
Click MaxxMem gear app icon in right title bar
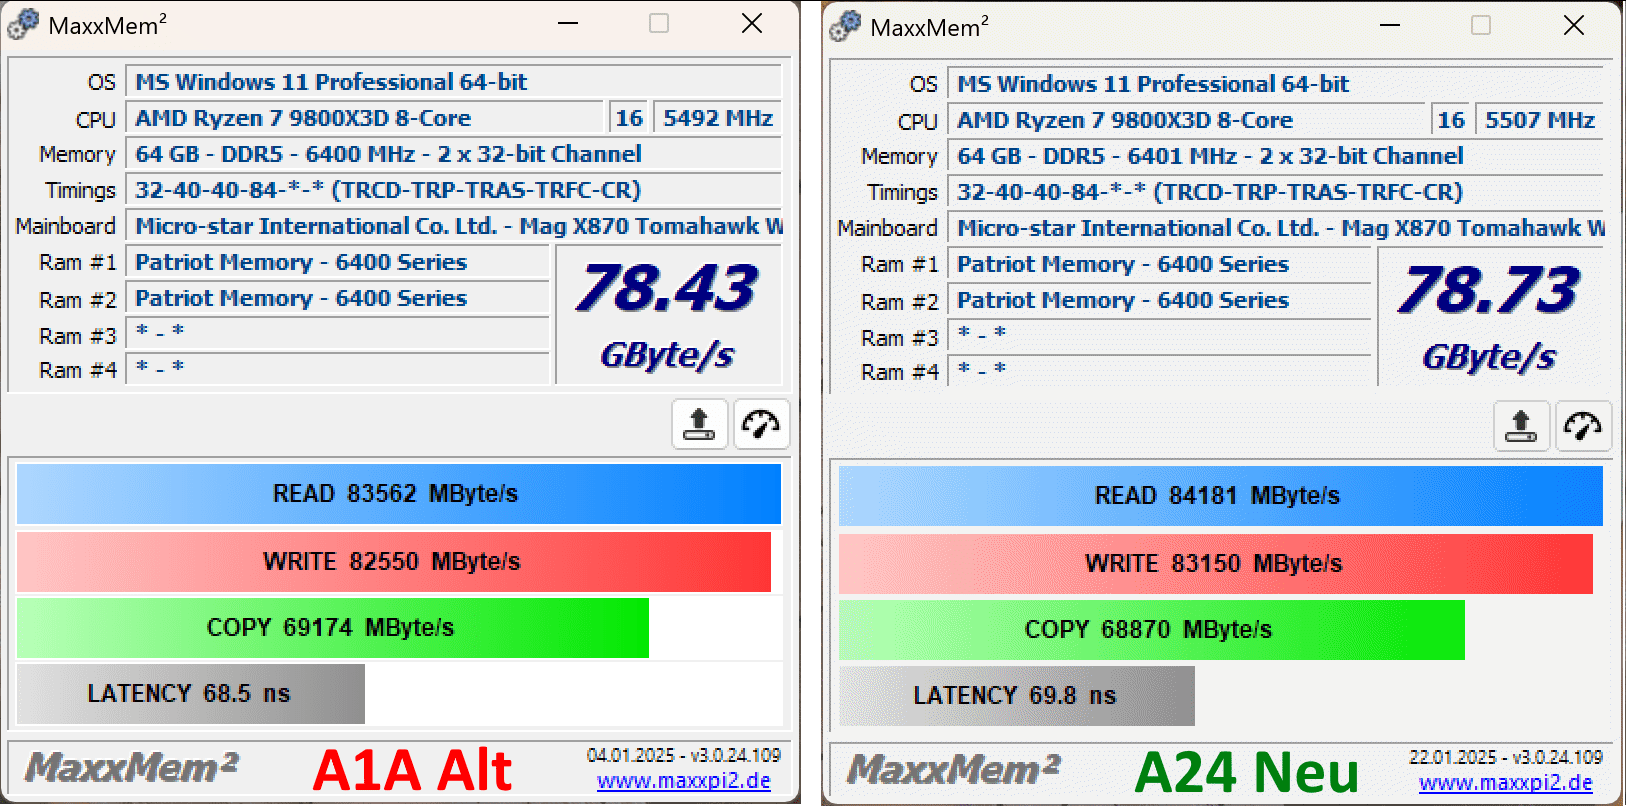point(846,27)
